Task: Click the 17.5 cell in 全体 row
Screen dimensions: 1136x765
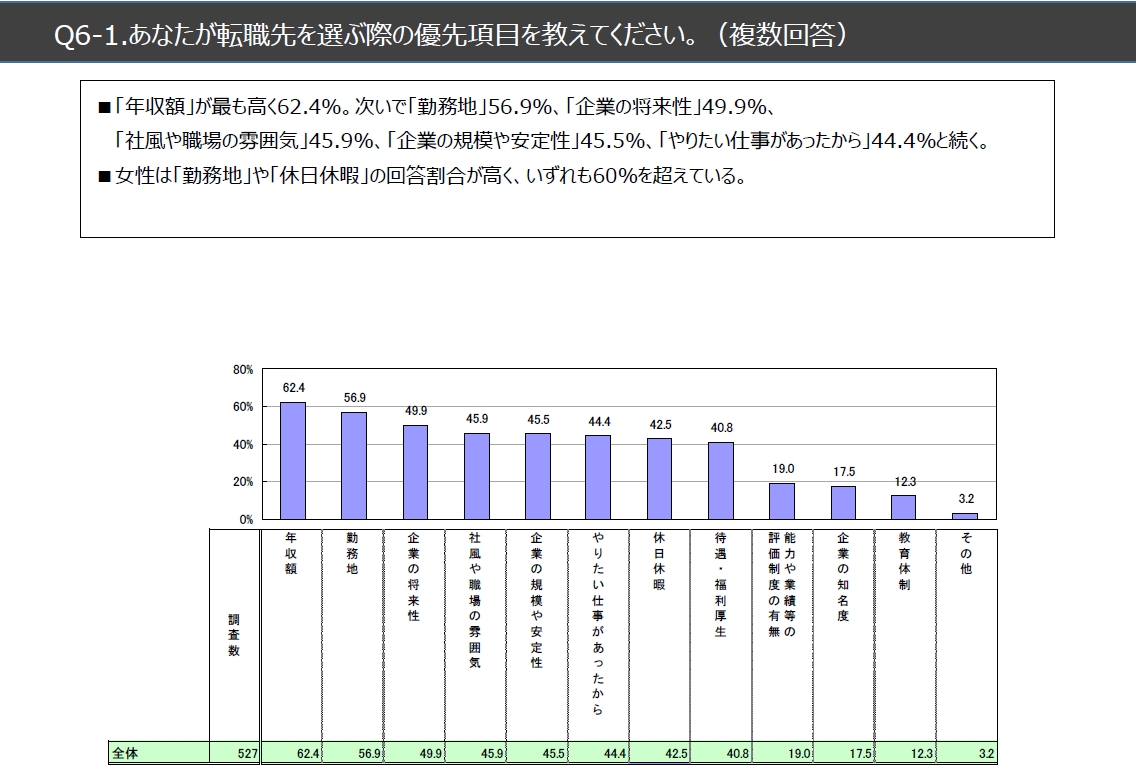Action: click(x=843, y=753)
